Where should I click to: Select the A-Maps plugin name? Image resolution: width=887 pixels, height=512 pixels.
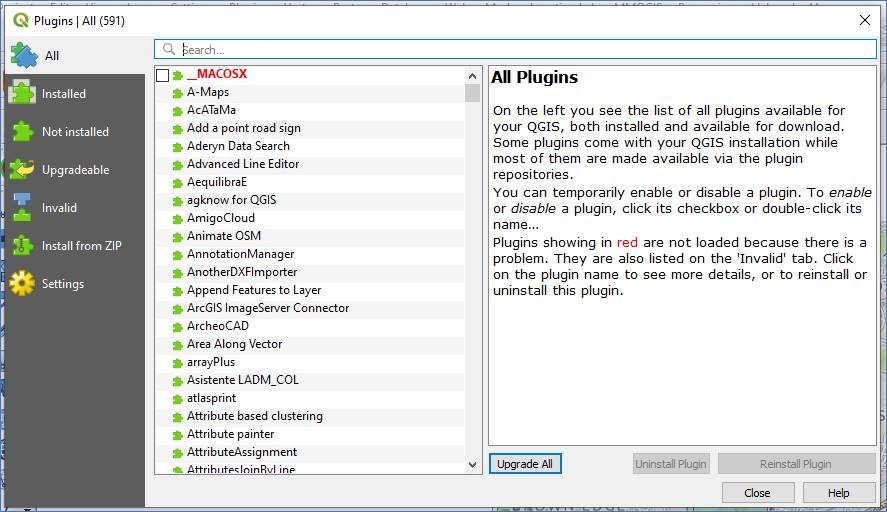[x=208, y=92]
